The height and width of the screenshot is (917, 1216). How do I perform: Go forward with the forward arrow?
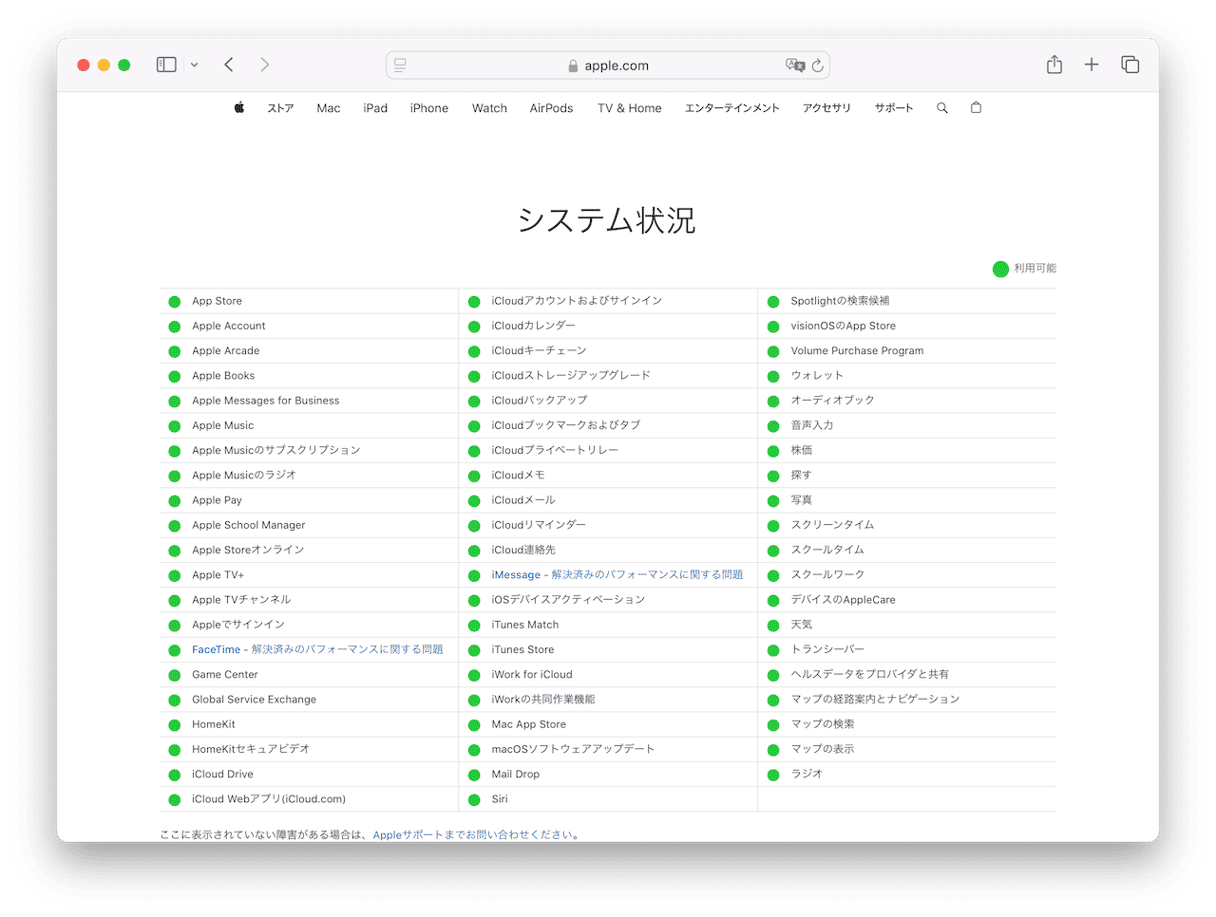[265, 65]
